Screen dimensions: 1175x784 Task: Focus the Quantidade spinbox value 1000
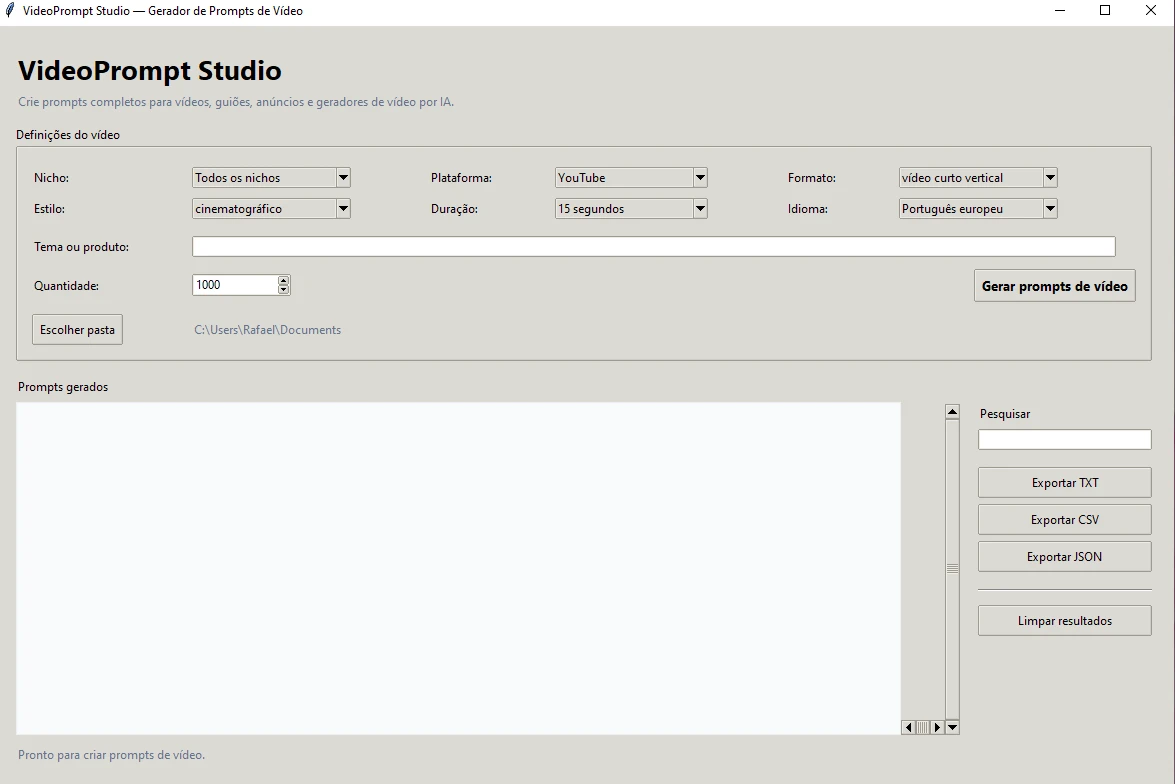click(235, 285)
